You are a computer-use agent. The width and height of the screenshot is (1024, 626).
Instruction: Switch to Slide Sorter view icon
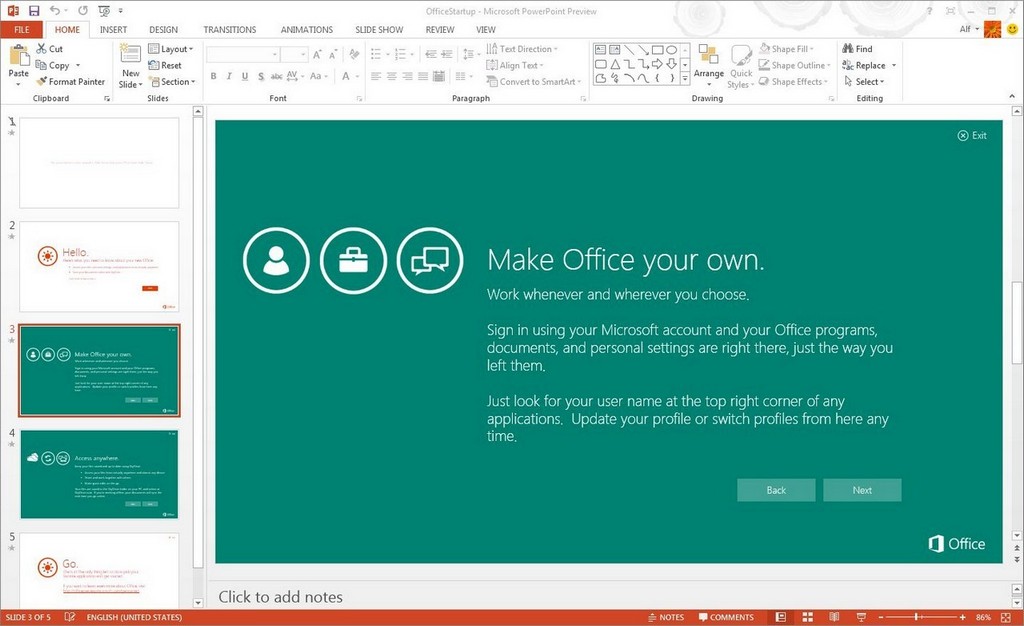pos(807,617)
